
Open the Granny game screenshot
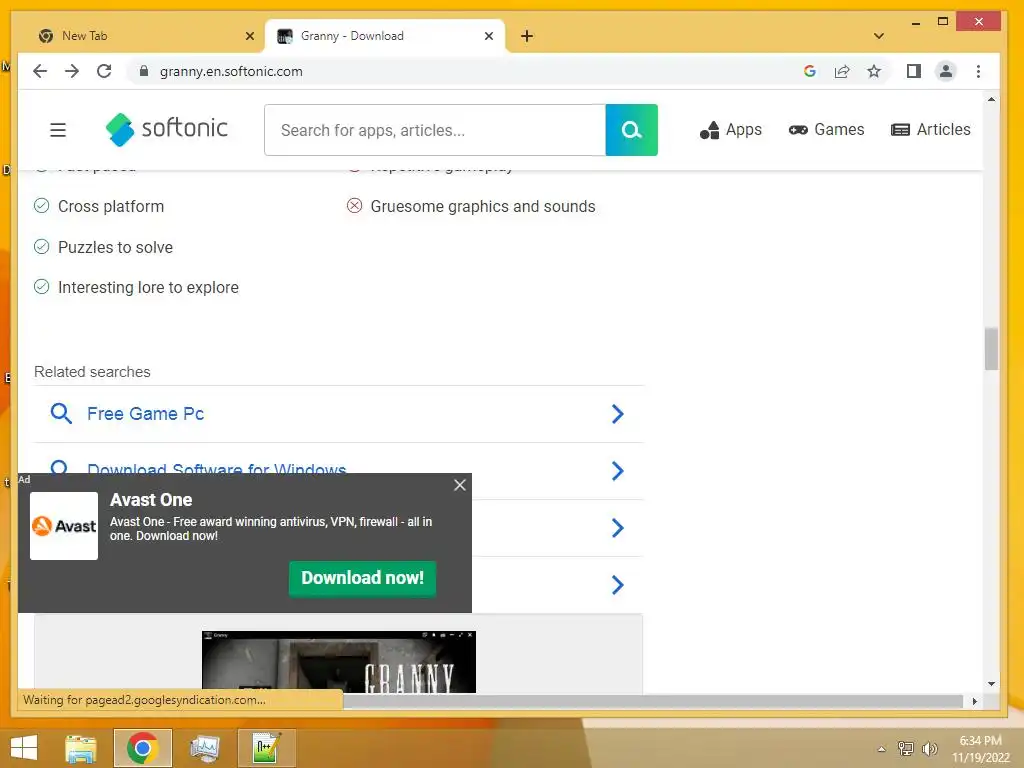click(339, 662)
